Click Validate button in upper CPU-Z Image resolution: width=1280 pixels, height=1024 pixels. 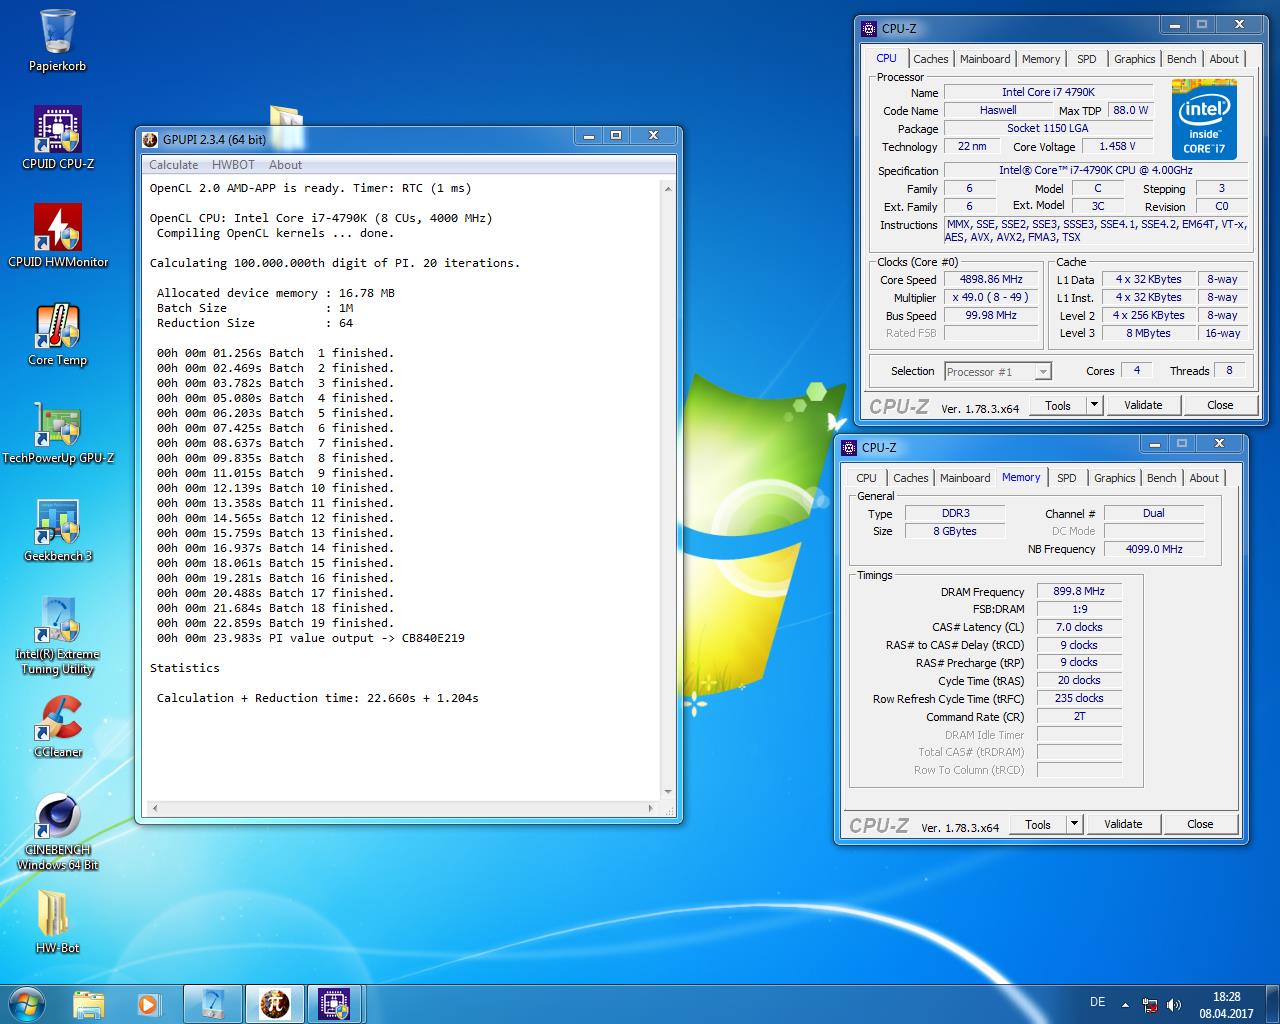pyautogui.click(x=1143, y=405)
